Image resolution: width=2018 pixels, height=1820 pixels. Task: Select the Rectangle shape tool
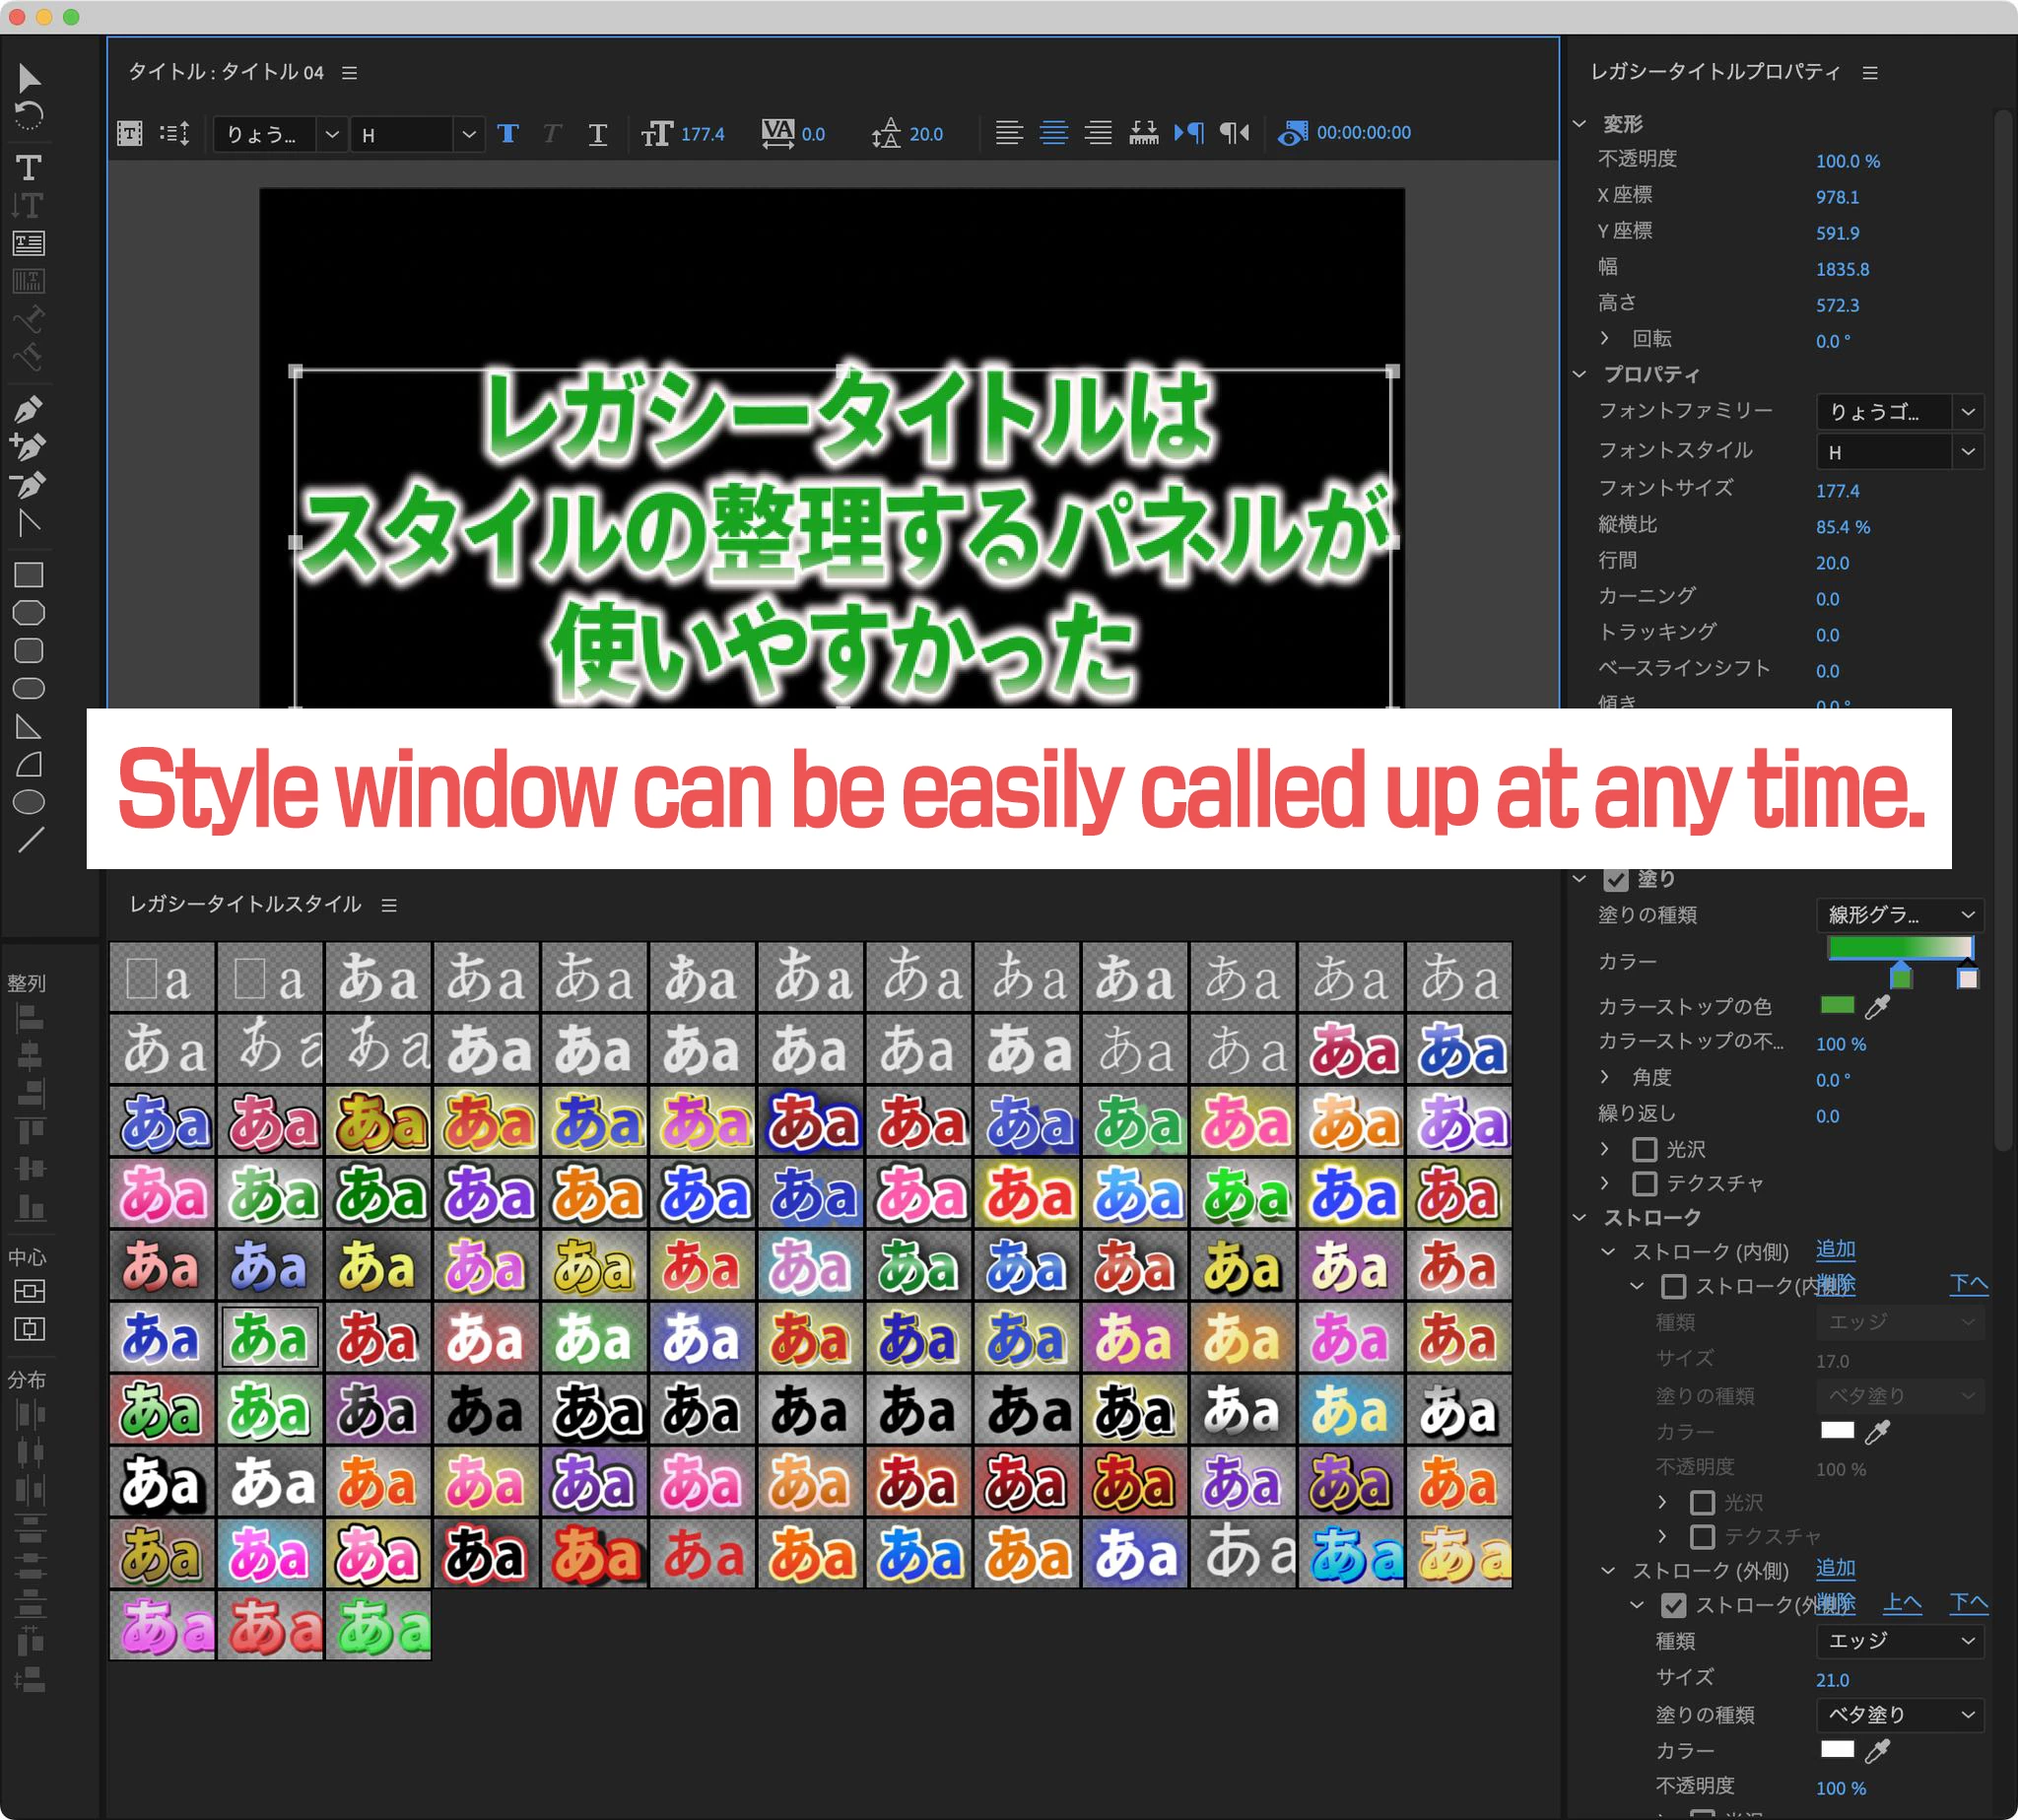click(28, 575)
